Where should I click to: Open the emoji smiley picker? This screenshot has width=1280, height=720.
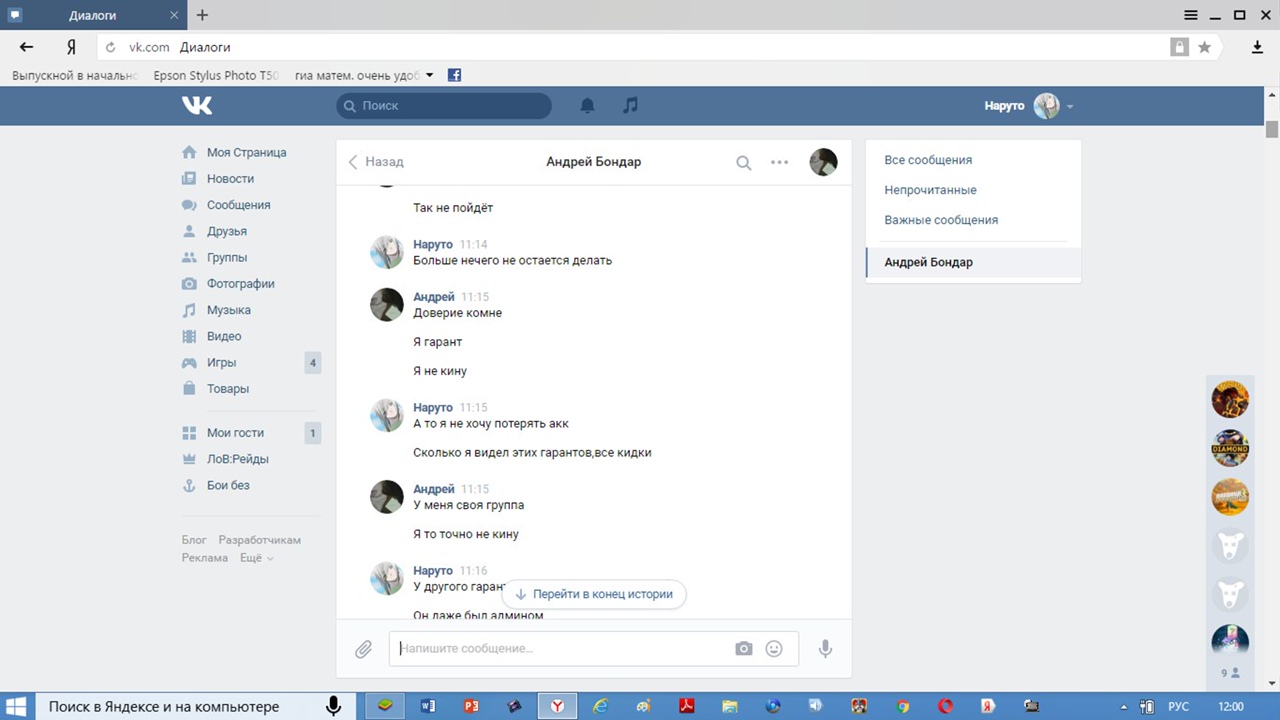tap(774, 649)
